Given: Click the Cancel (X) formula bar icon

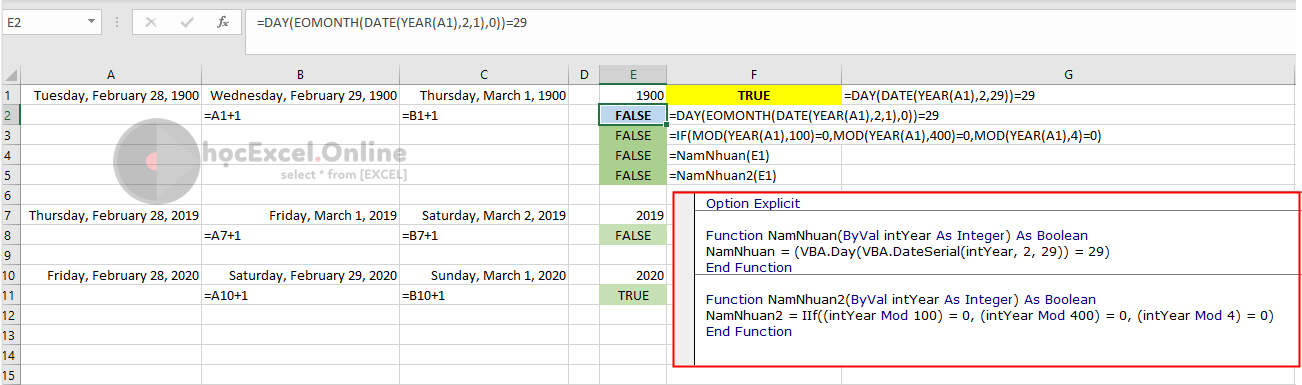Looking at the screenshot, I should coord(151,21).
